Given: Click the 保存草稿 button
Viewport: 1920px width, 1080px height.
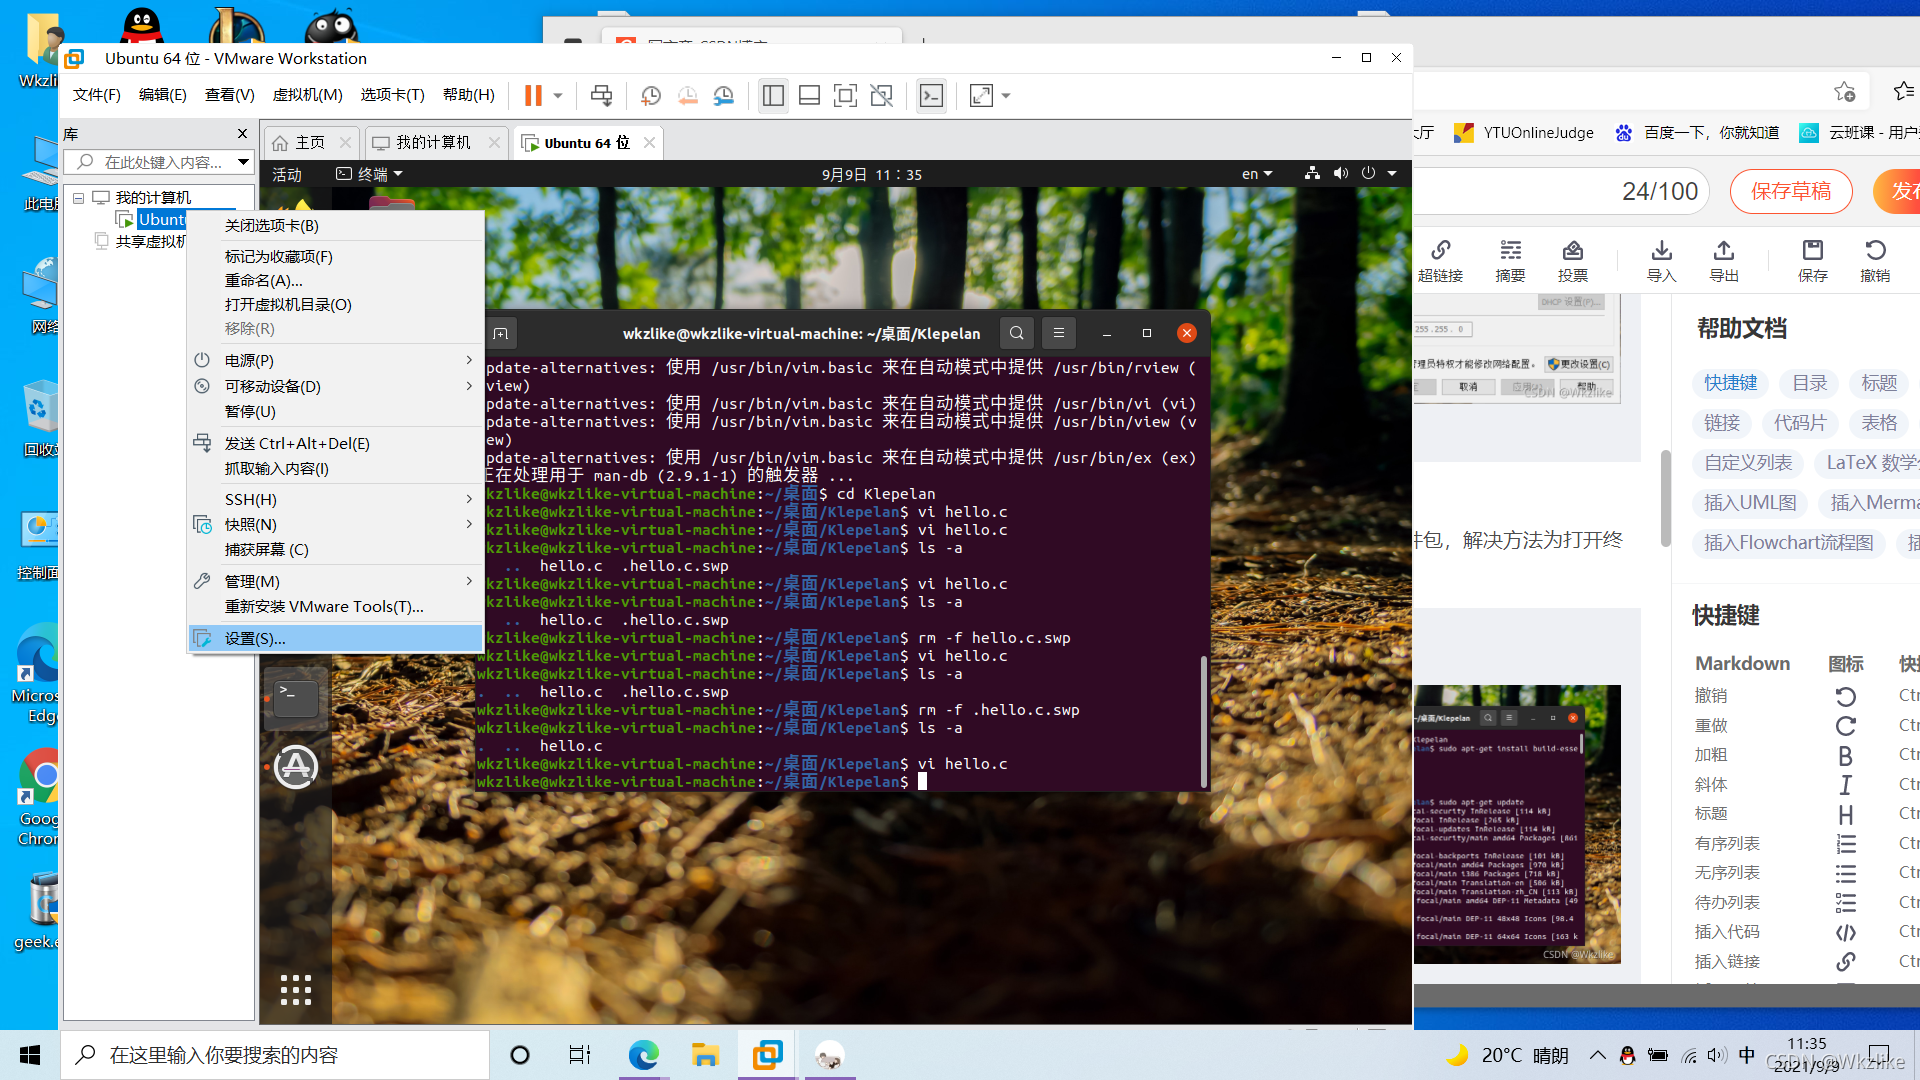Looking at the screenshot, I should pyautogui.click(x=1790, y=191).
